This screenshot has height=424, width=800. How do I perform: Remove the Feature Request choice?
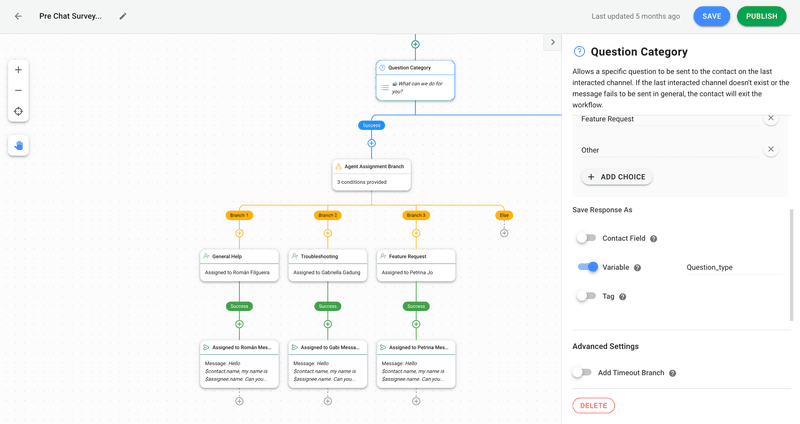pos(770,118)
